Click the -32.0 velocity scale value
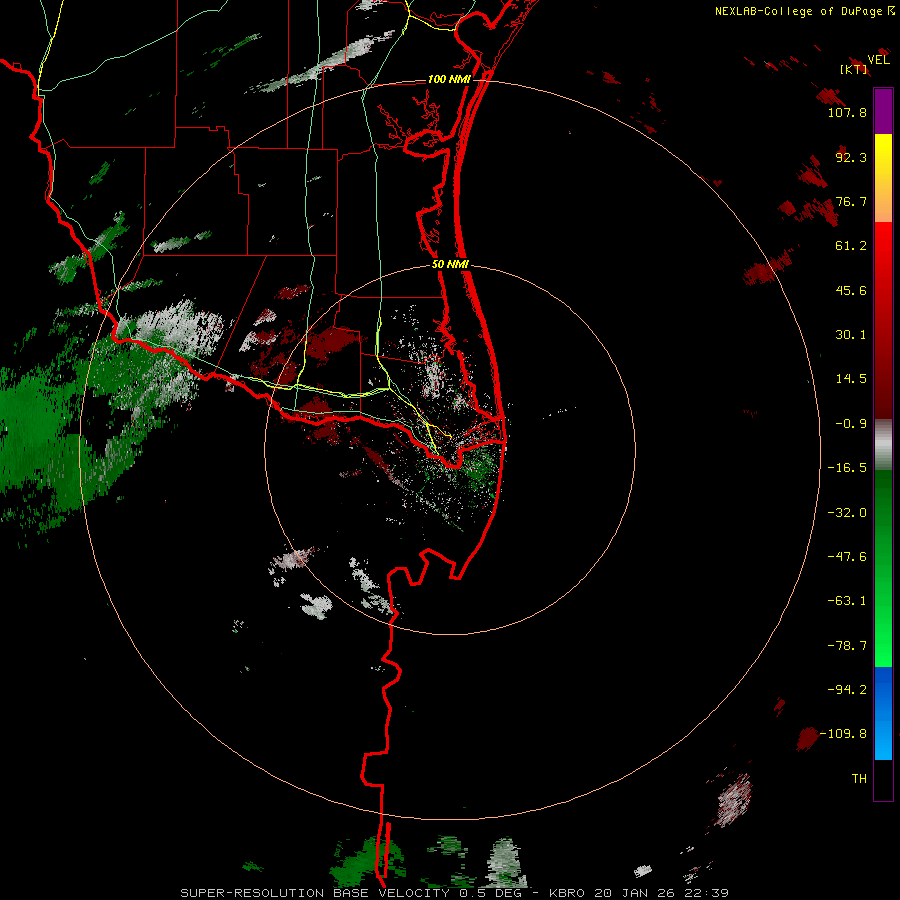This screenshot has width=900, height=900. click(847, 513)
